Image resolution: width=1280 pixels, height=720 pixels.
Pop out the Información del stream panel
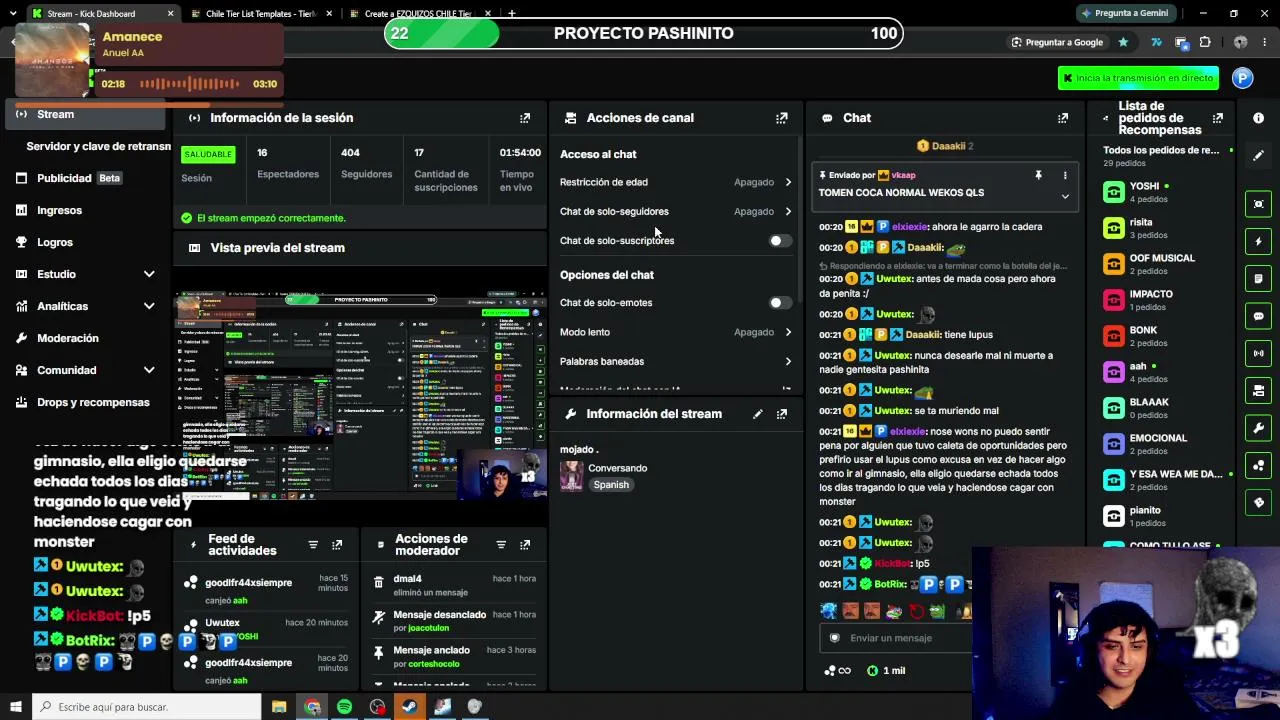point(782,414)
